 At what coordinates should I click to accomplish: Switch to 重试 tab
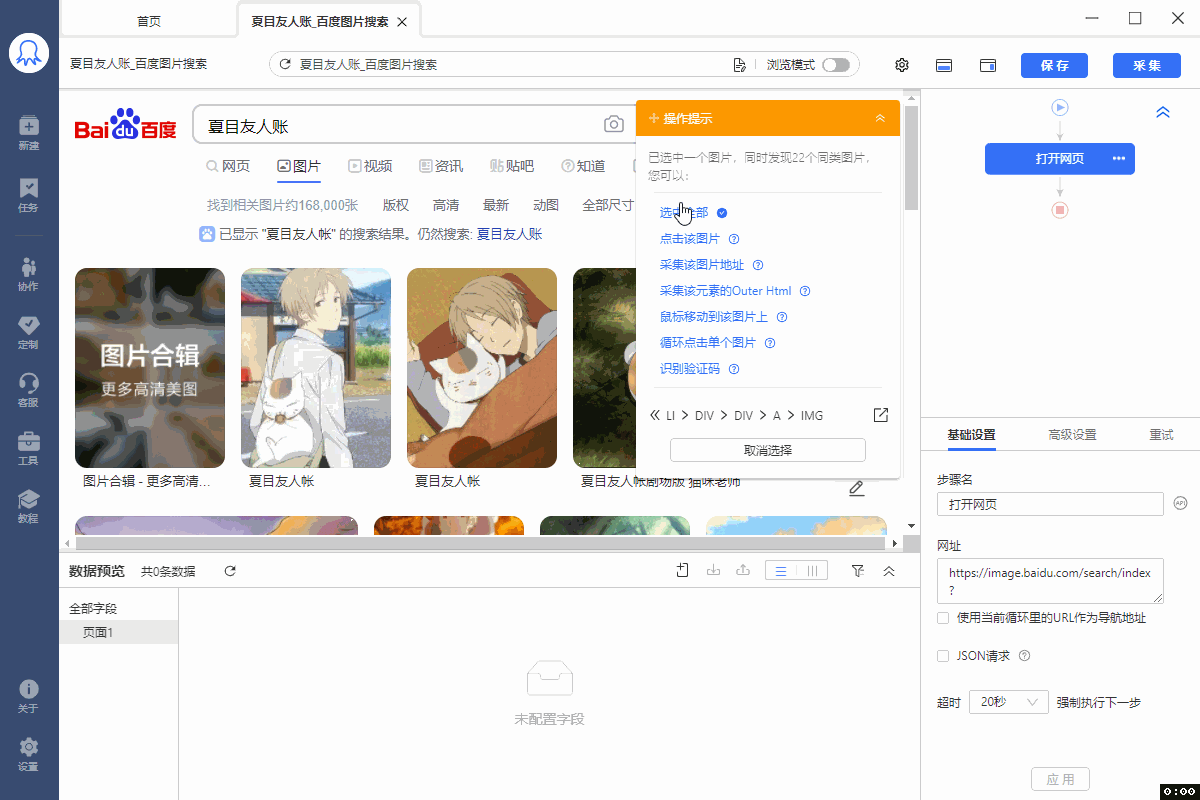pyautogui.click(x=1161, y=435)
